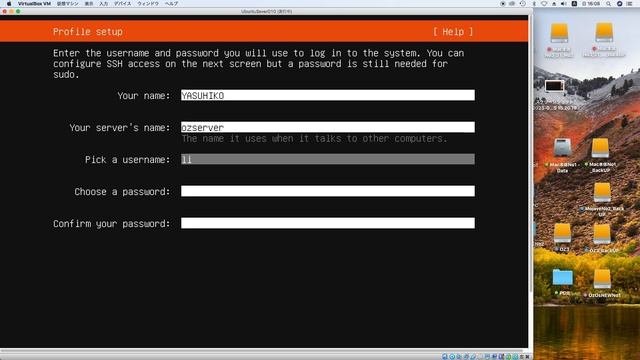The width and height of the screenshot is (640, 360).
Task: Open the Apple menu
Action: coord(9,3)
